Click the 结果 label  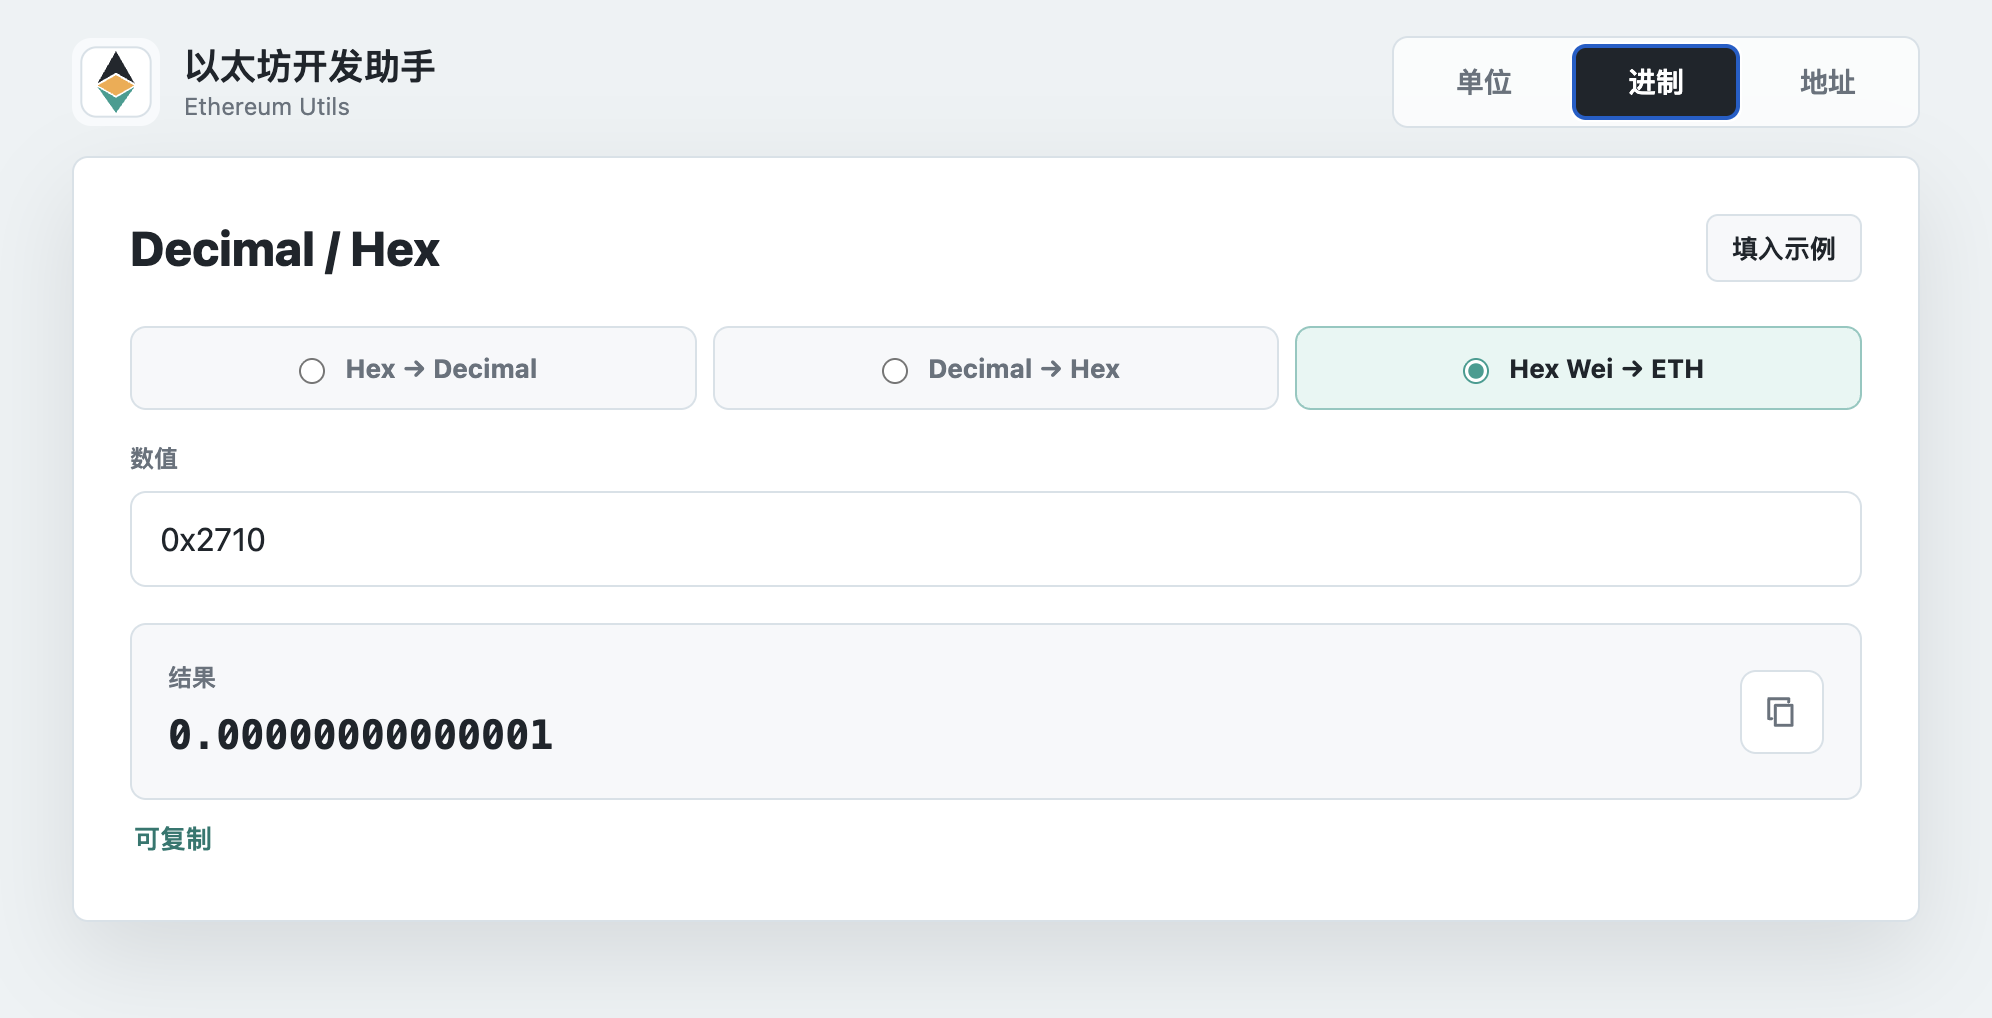[192, 678]
